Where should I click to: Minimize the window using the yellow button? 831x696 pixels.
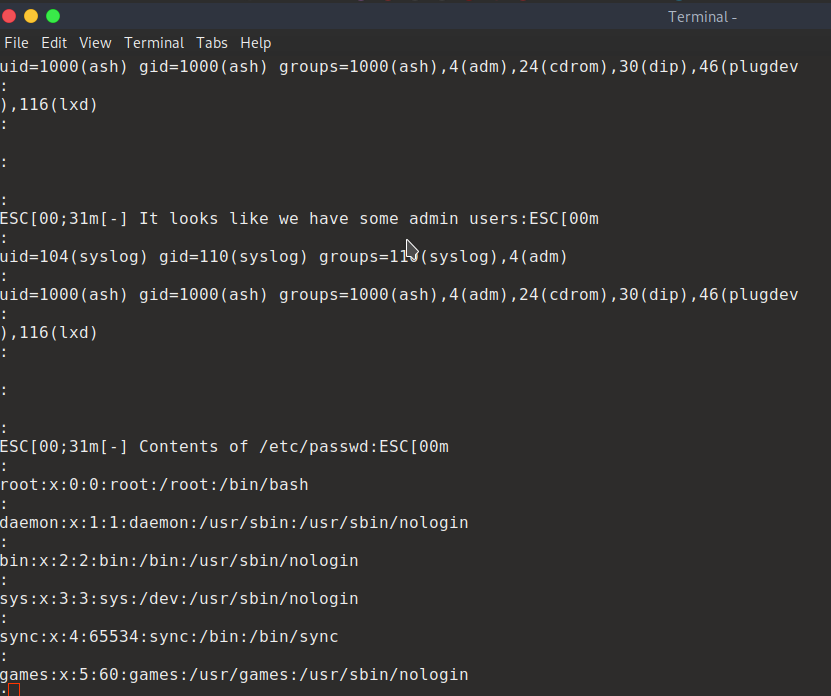click(31, 16)
